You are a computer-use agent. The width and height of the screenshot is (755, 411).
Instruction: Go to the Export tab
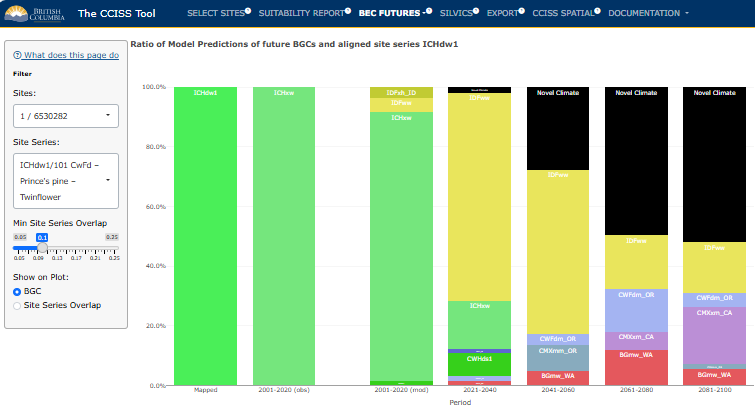coord(502,13)
